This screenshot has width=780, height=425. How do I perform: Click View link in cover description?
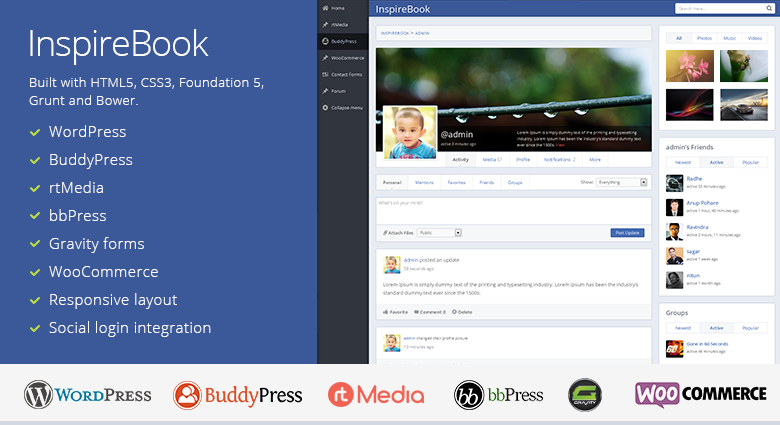pyautogui.click(x=561, y=145)
